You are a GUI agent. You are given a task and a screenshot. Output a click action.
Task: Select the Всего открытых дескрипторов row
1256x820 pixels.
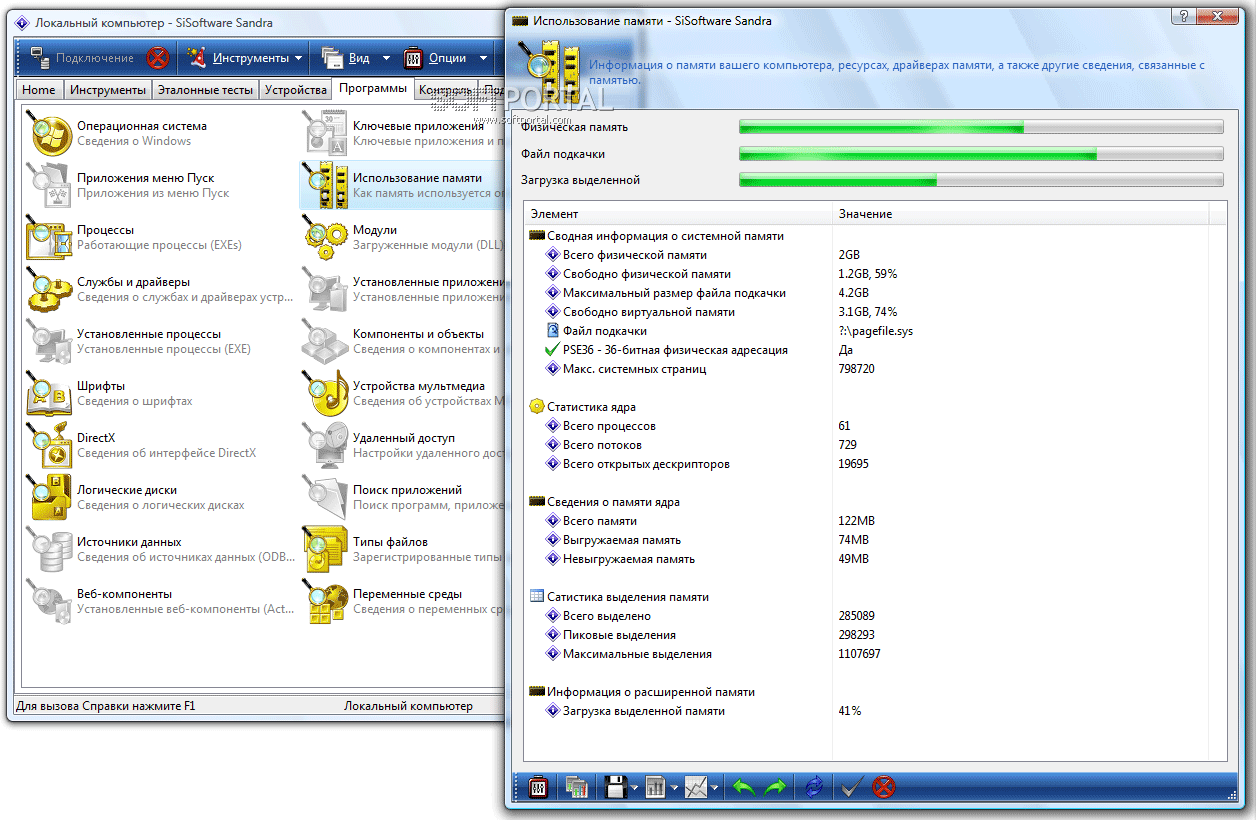[868, 464]
